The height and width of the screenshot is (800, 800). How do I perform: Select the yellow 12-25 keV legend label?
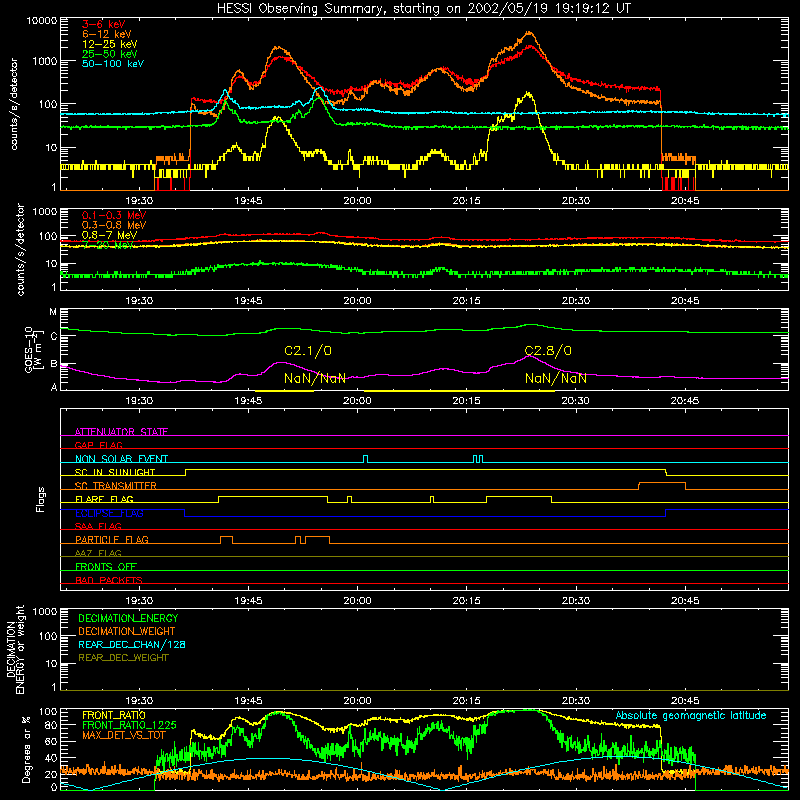tap(109, 44)
